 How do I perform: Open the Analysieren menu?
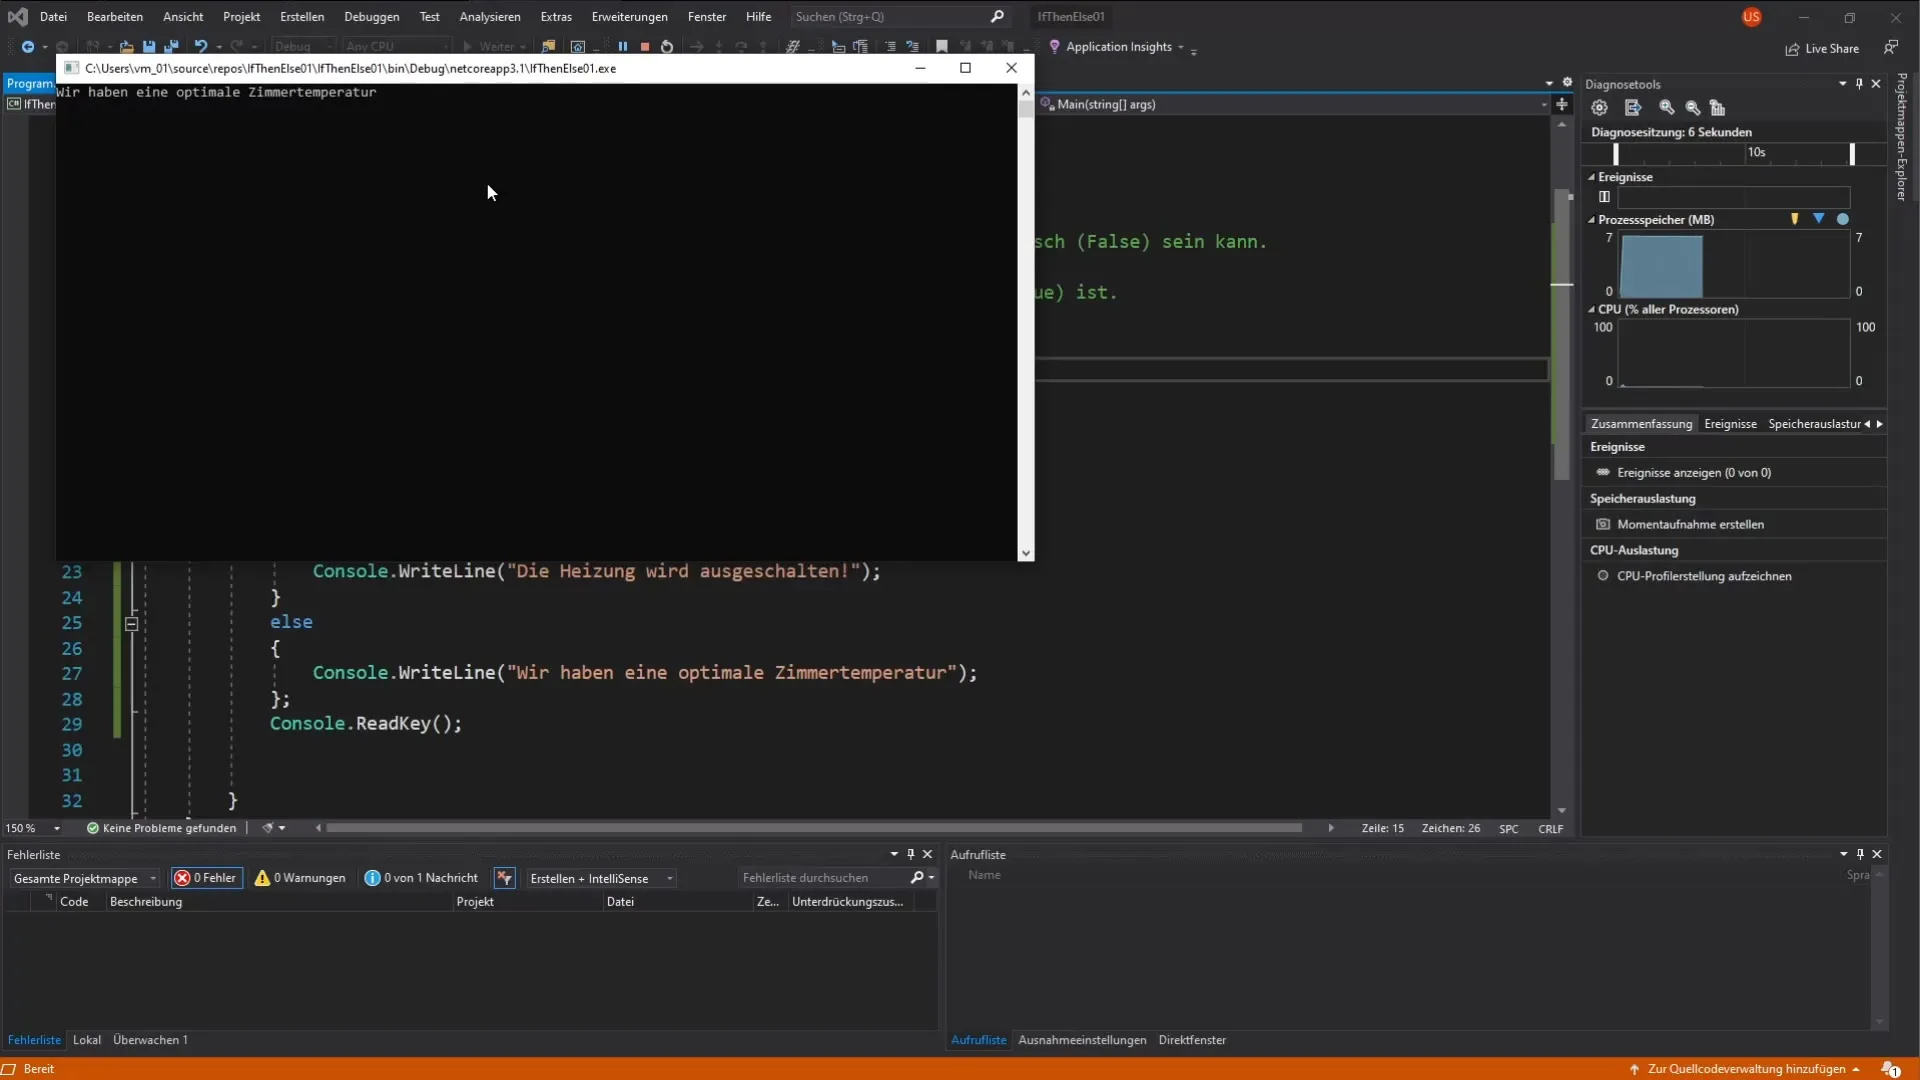coord(490,17)
